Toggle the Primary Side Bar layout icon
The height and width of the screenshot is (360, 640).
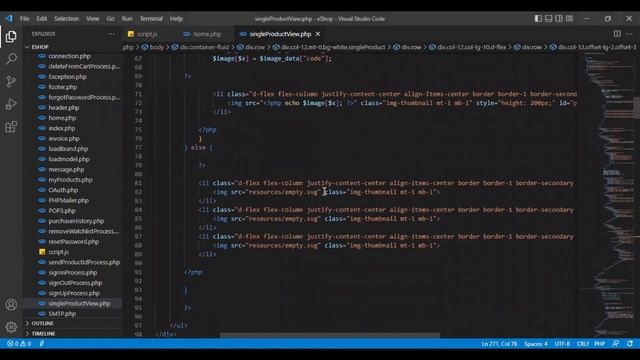538,18
